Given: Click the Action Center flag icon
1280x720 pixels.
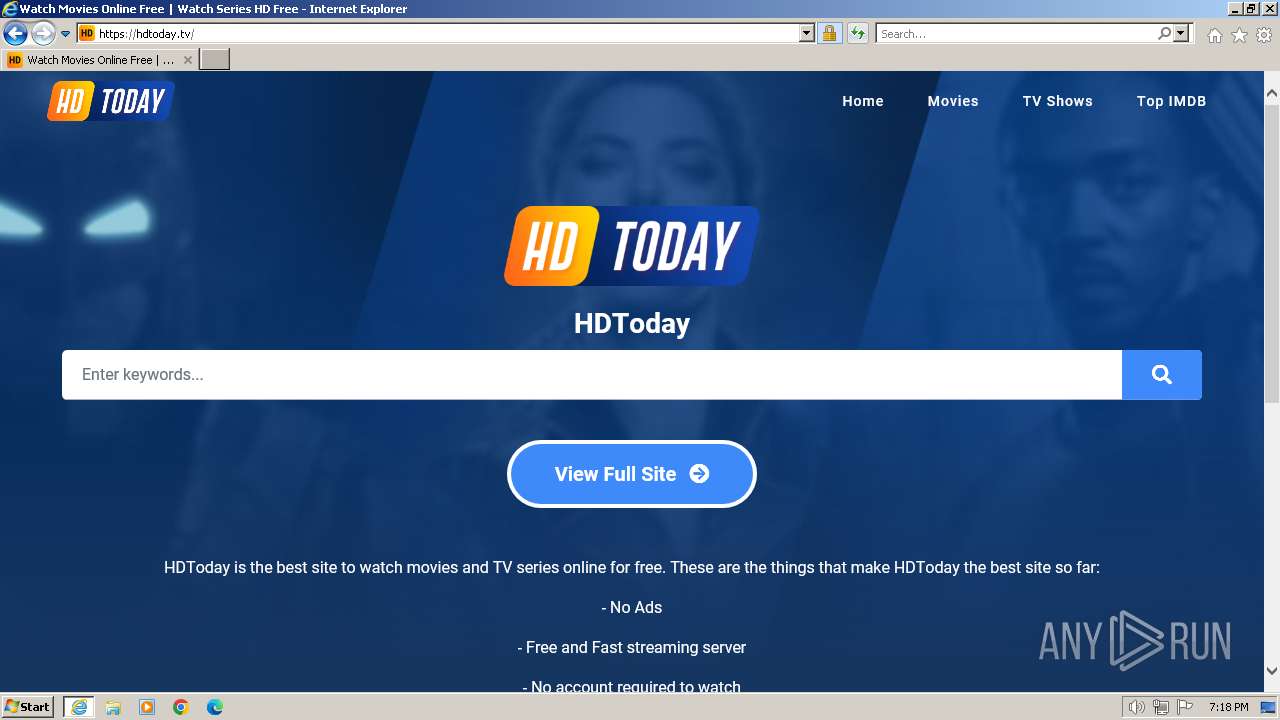Looking at the screenshot, I should pos(1183,707).
